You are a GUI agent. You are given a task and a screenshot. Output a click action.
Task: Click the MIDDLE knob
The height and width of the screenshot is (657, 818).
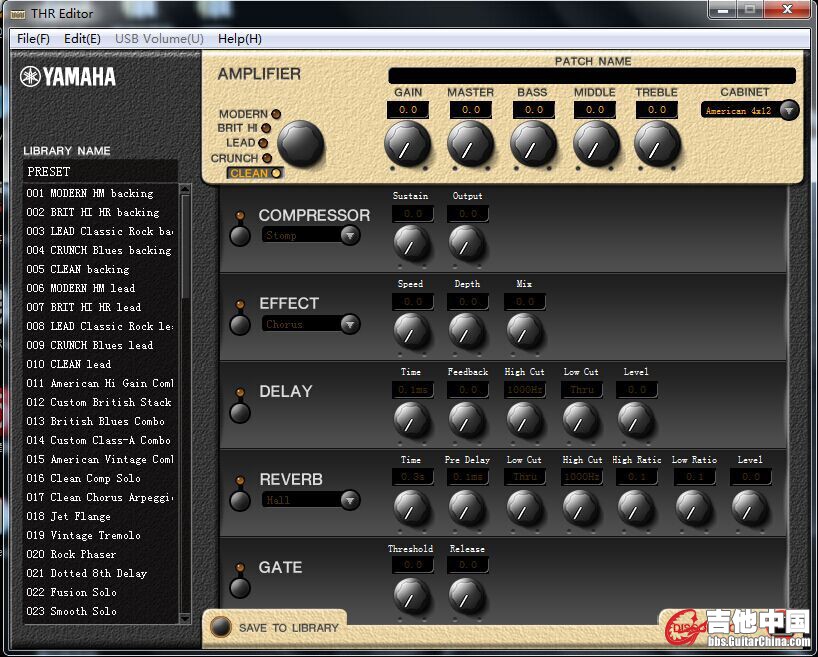click(x=595, y=145)
